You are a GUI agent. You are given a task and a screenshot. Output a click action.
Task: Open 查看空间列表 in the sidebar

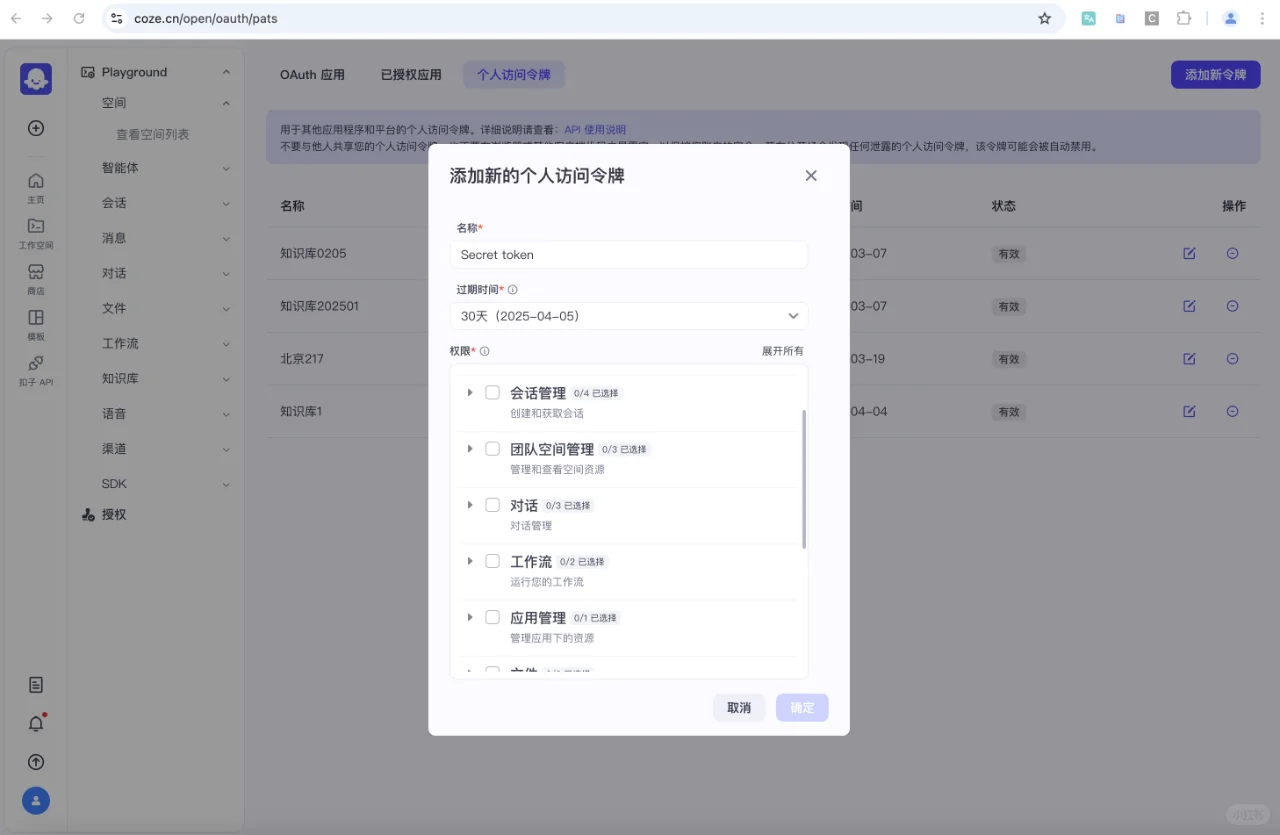(153, 134)
